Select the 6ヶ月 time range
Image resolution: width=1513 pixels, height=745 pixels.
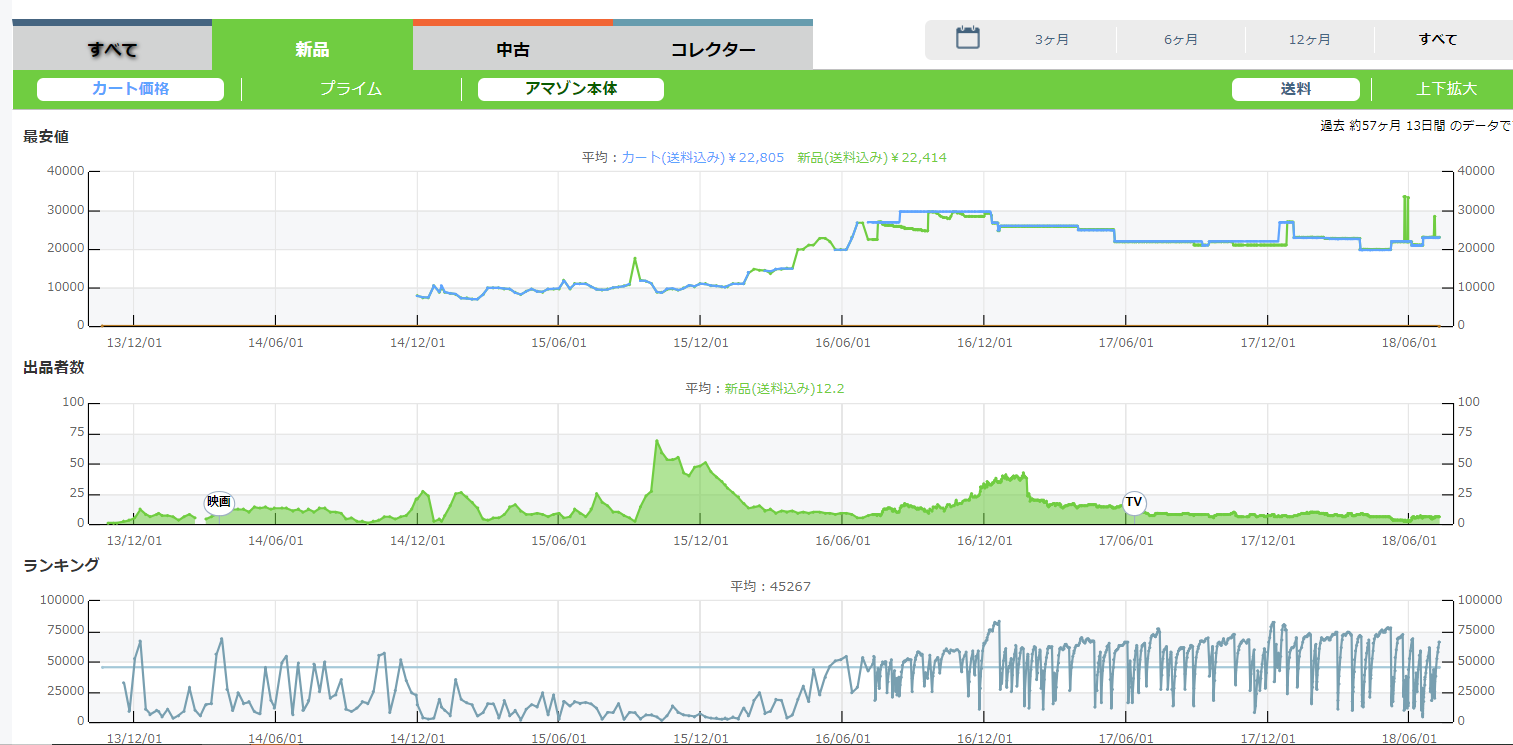tap(1180, 40)
